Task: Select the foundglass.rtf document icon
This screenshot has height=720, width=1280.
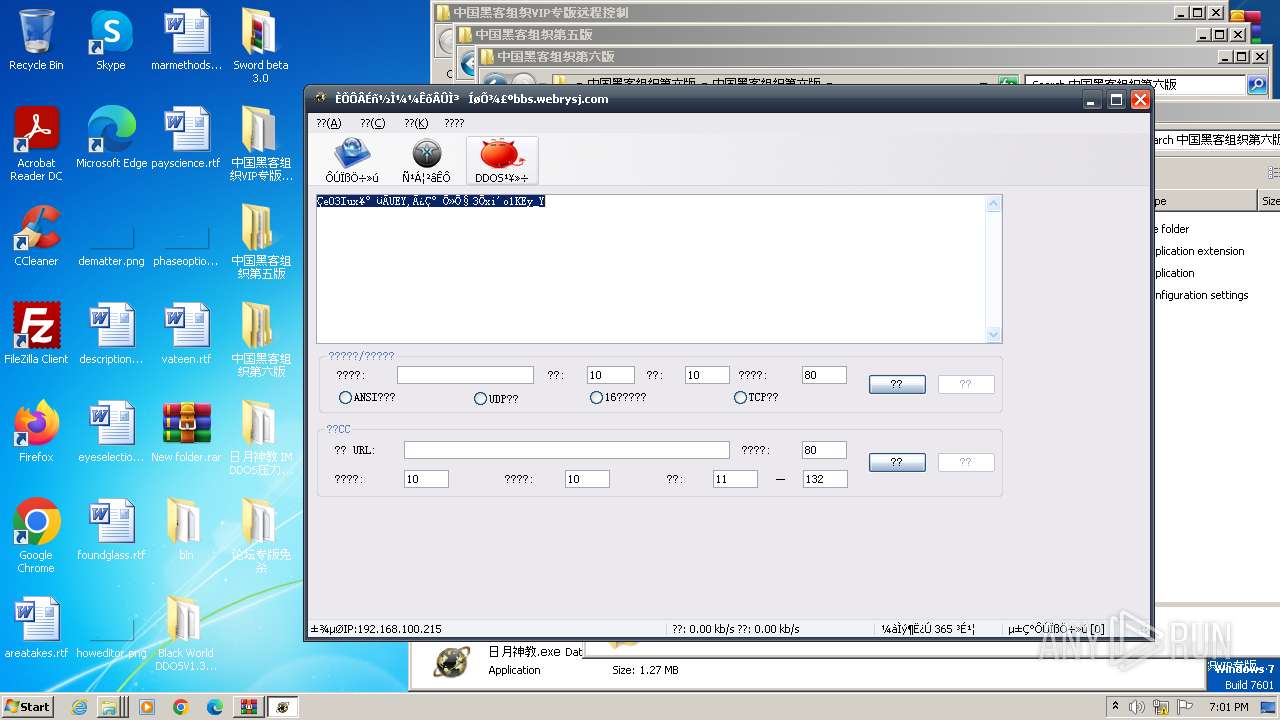Action: (x=111, y=531)
